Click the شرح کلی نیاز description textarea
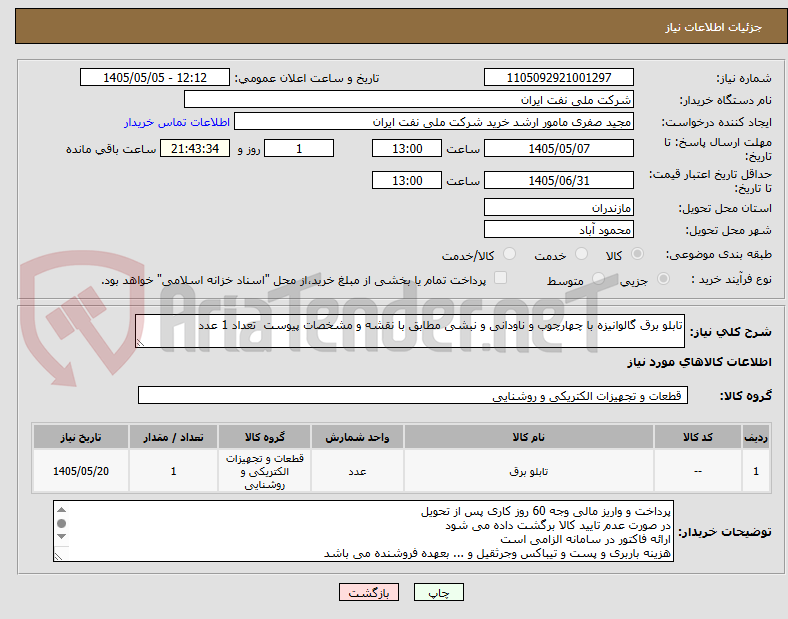 tap(410, 331)
